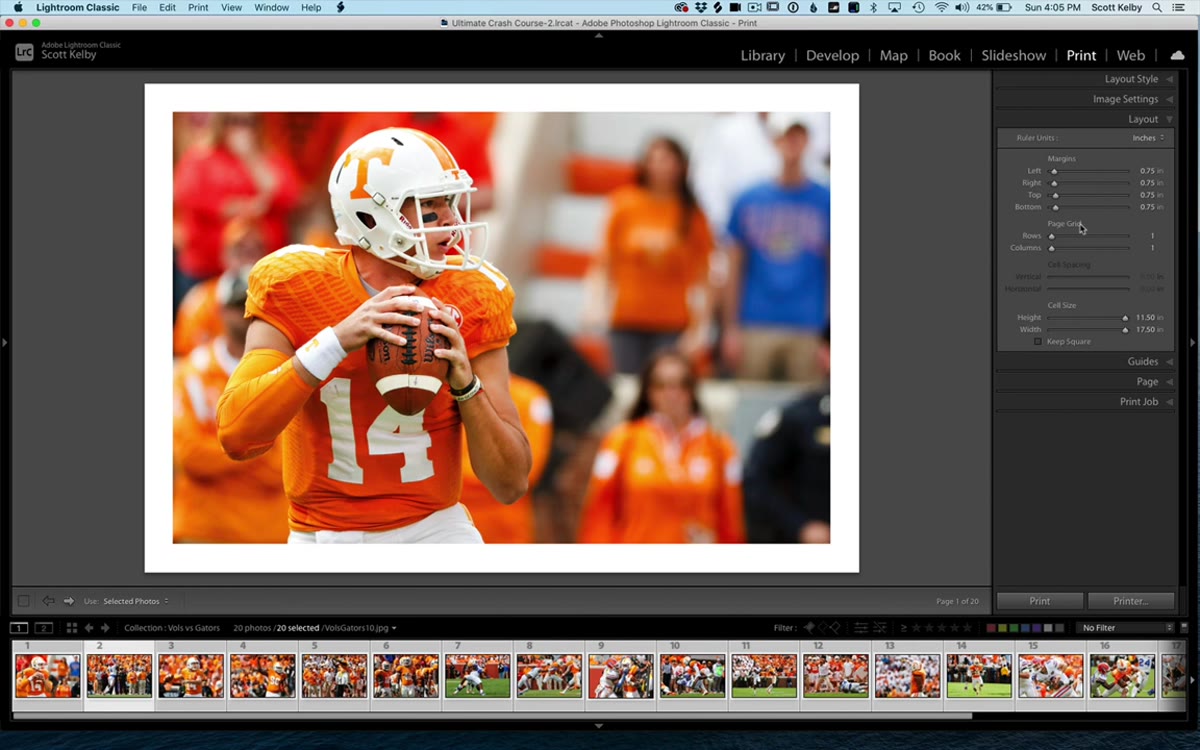The height and width of the screenshot is (750, 1200).
Task: Enable the Keep Square checkbox
Action: click(x=1038, y=341)
